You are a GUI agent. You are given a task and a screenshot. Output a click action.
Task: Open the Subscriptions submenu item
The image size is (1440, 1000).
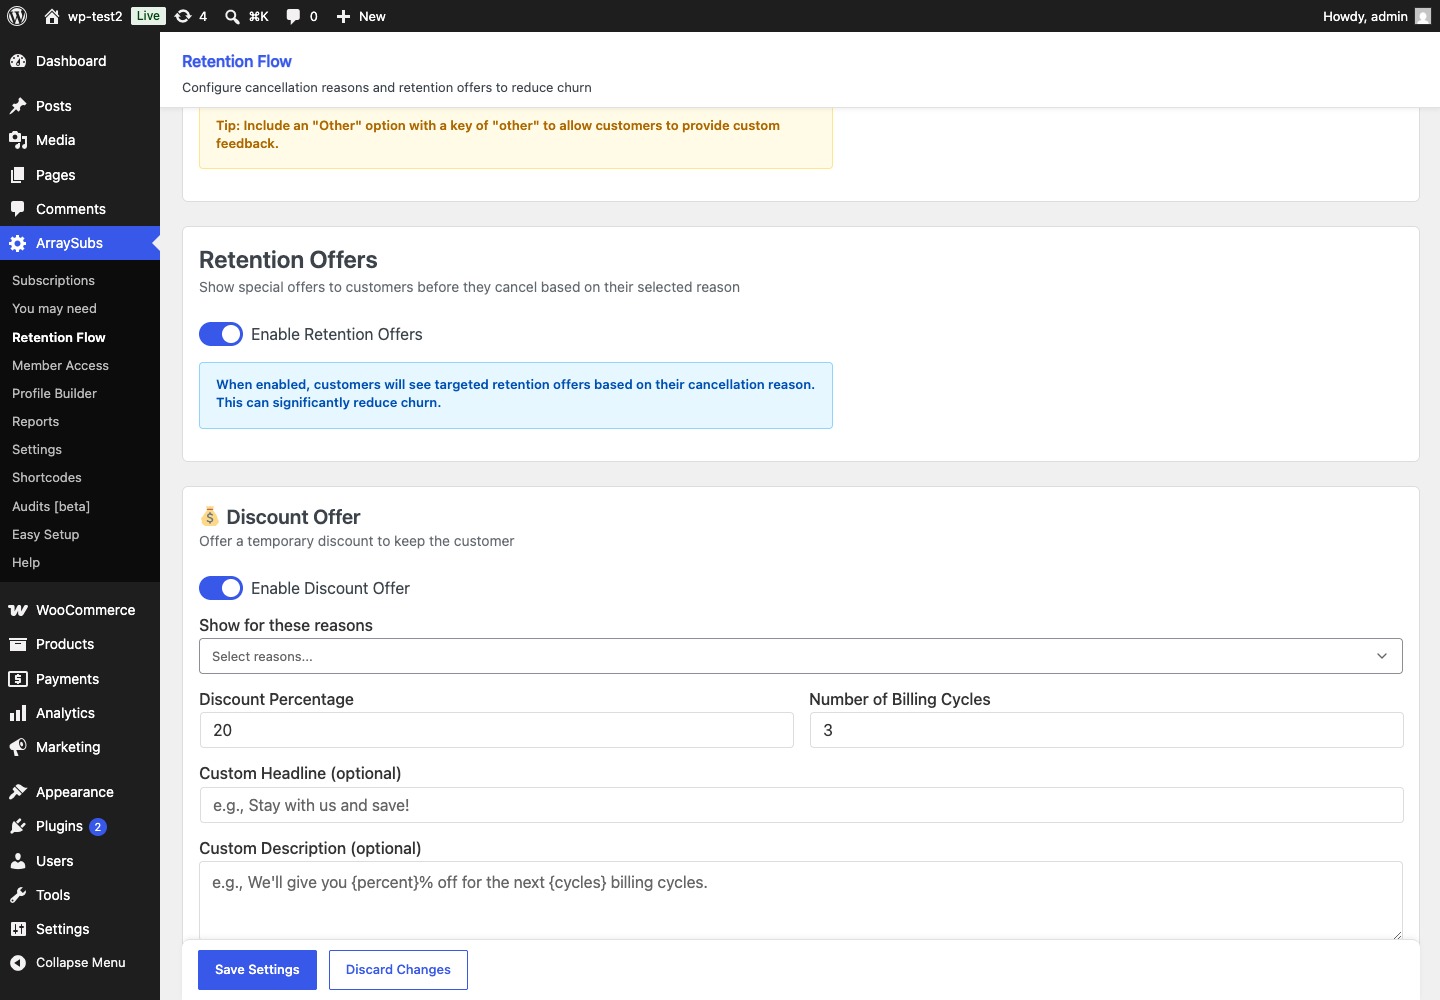(x=53, y=281)
